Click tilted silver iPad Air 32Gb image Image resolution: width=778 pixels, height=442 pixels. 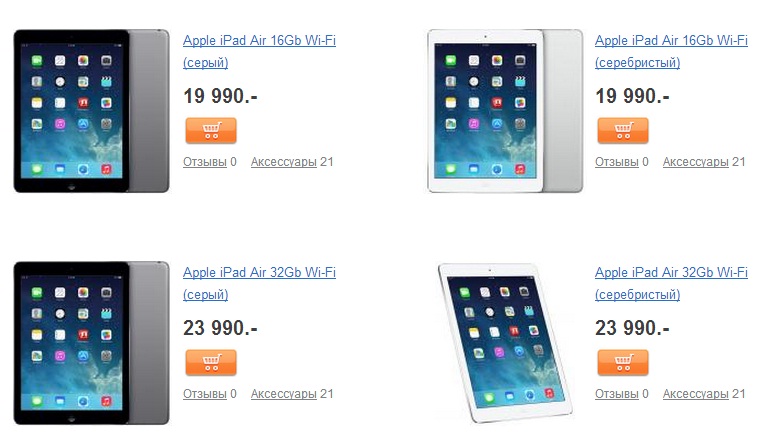point(505,343)
